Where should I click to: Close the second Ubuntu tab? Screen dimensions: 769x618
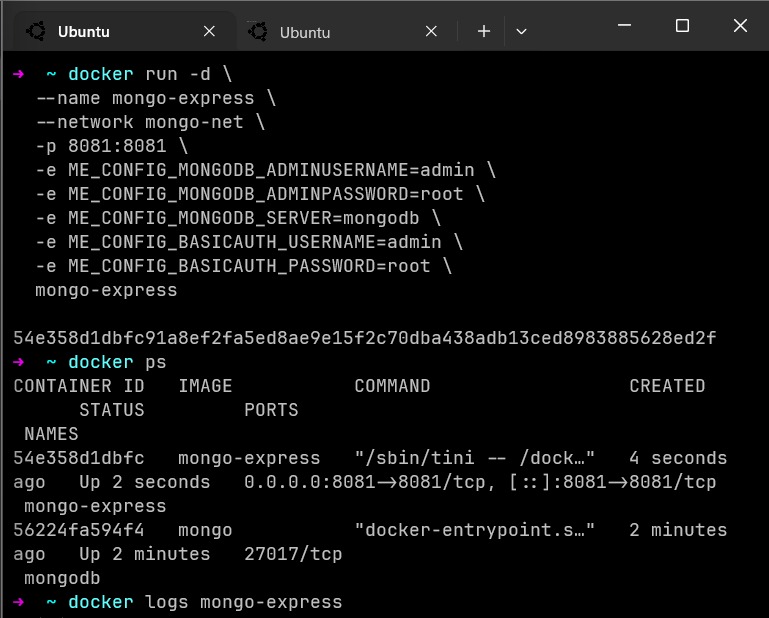[x=431, y=31]
